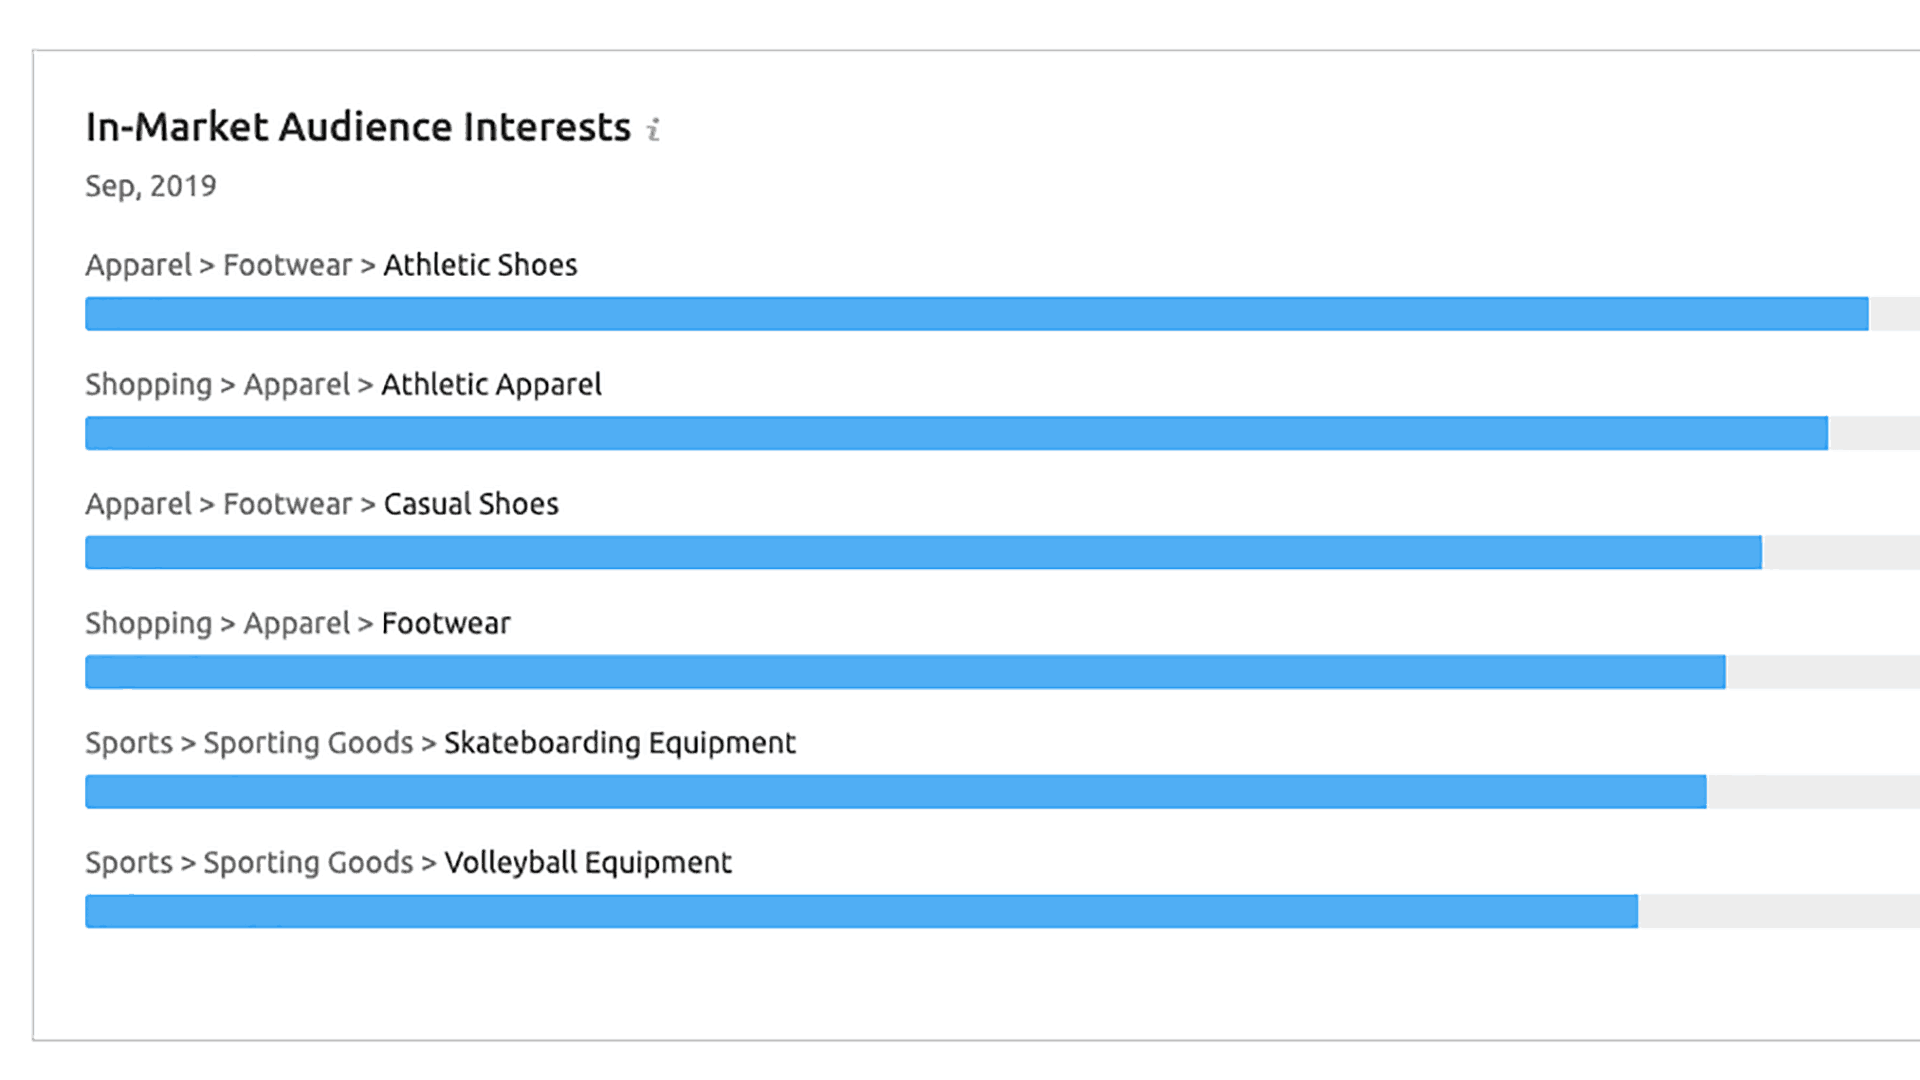The image size is (1920, 1080).
Task: Click the Casual Shoes blue bar
Action: [x=923, y=553]
